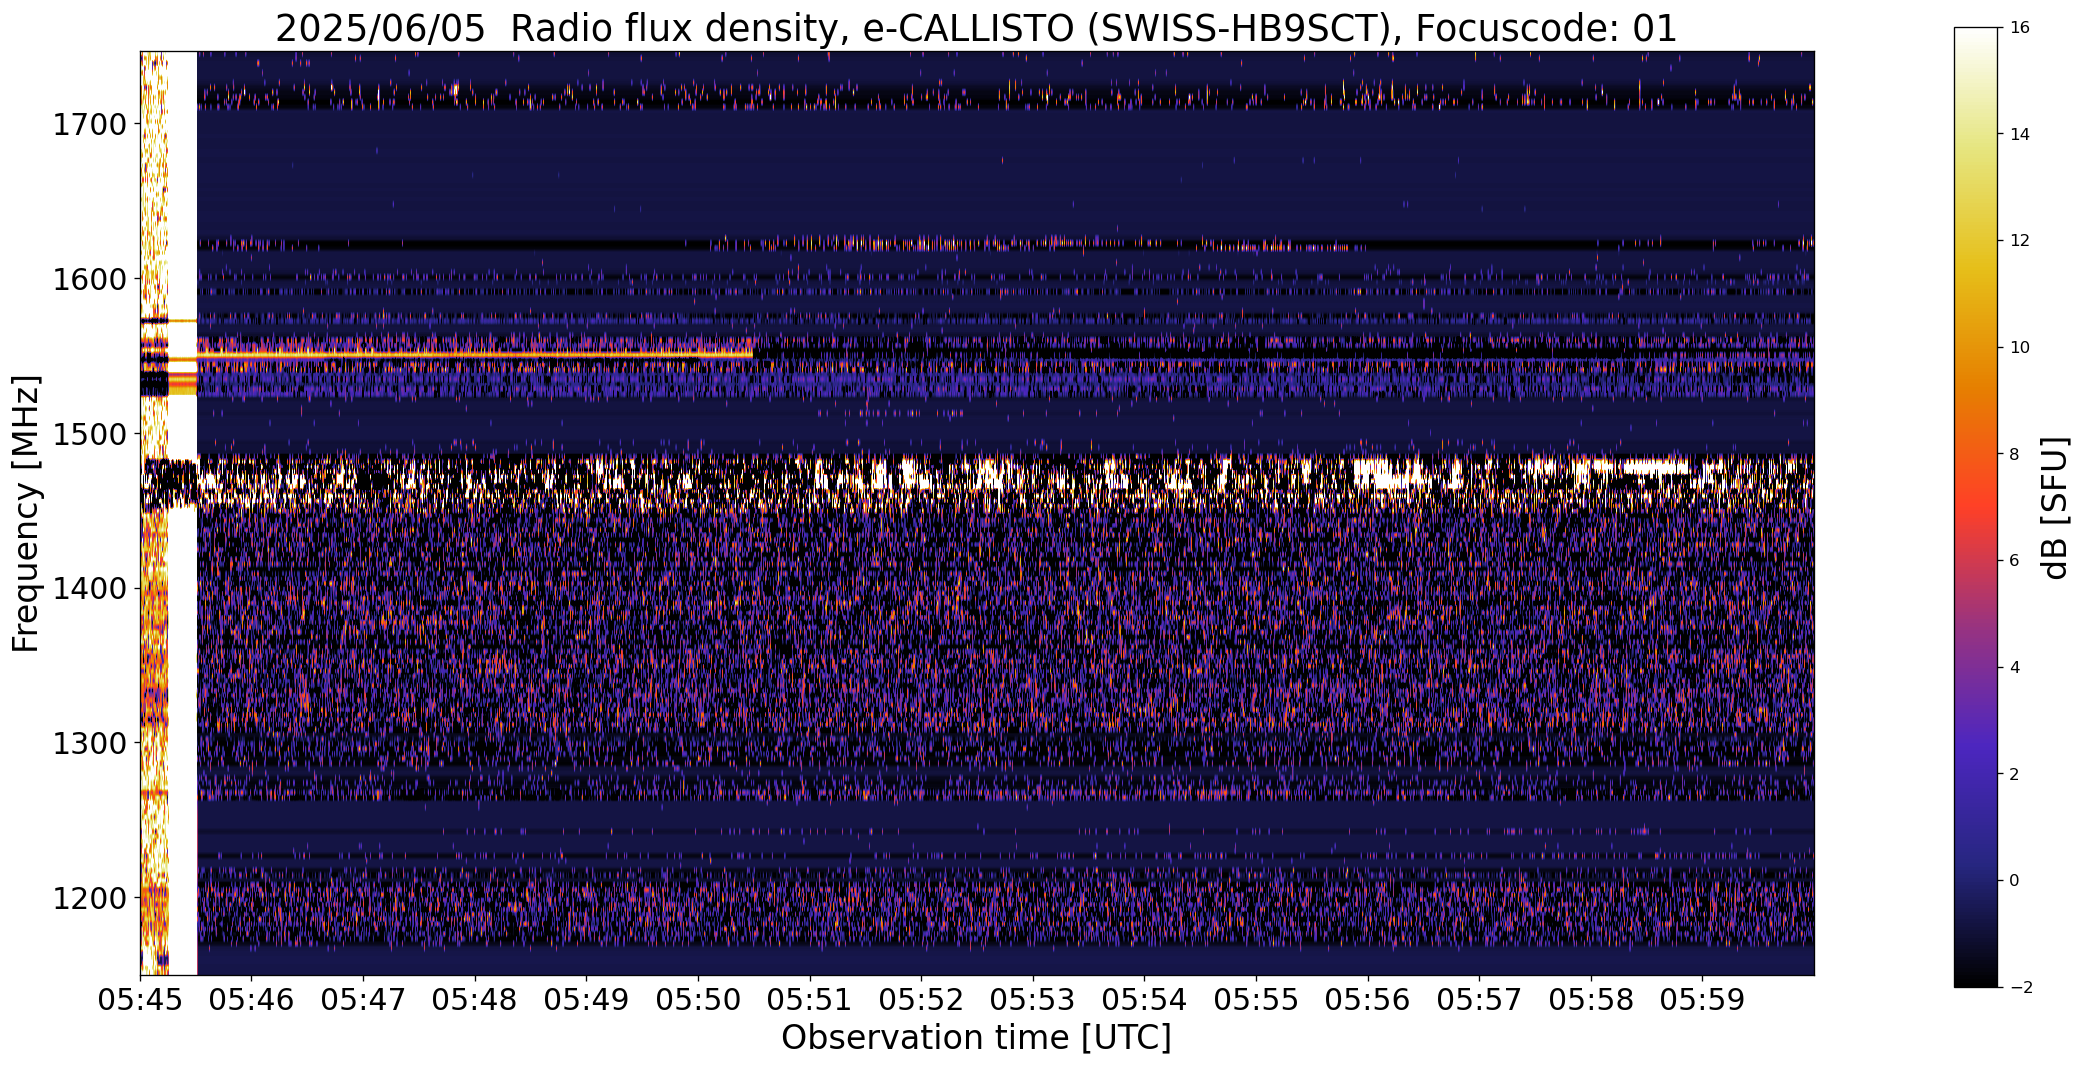This screenshot has height=1067, width=2085.
Task: Click the 05:55 time tick label
Action: (x=1256, y=1000)
